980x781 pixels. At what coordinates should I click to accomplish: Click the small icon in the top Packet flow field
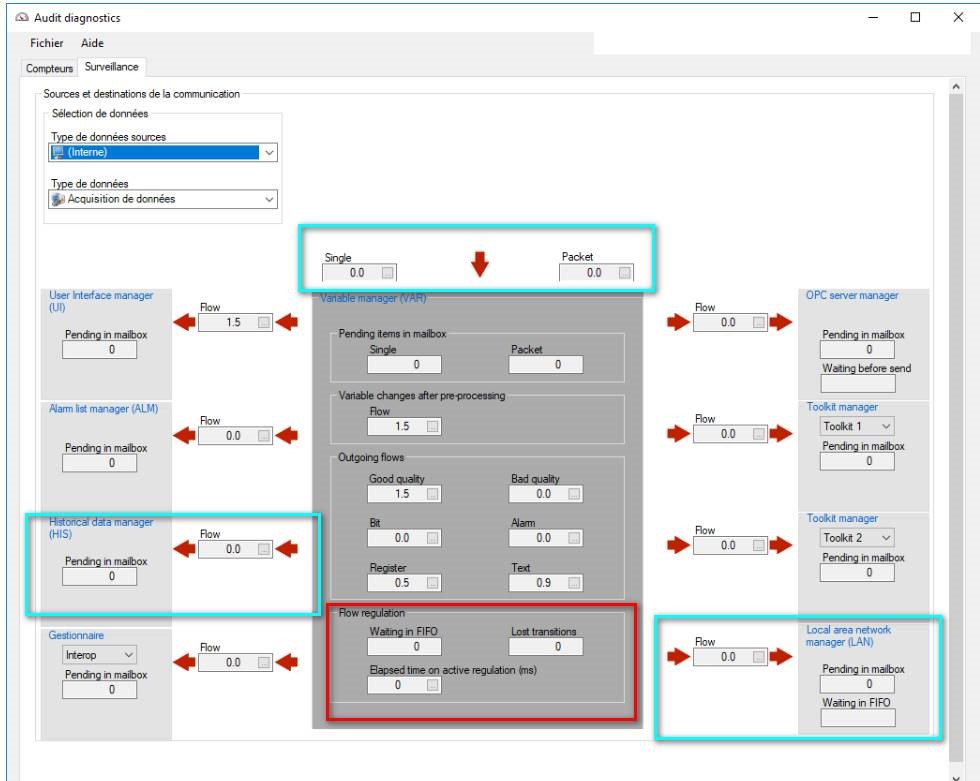coord(625,272)
